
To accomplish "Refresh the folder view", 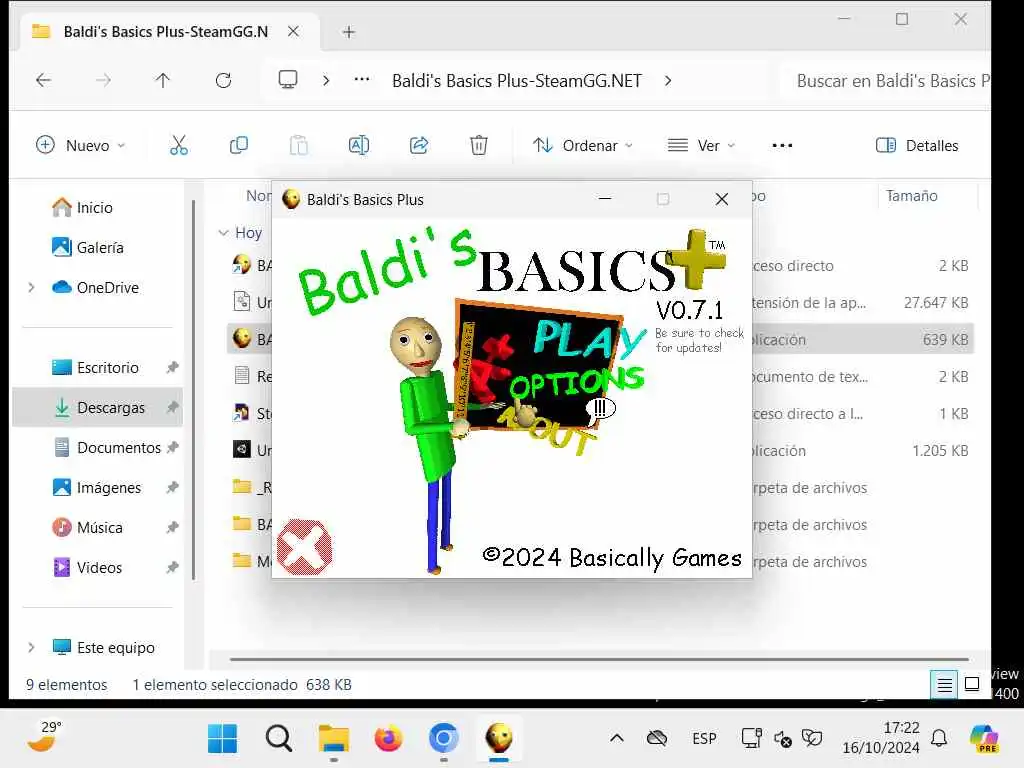I will 223,80.
